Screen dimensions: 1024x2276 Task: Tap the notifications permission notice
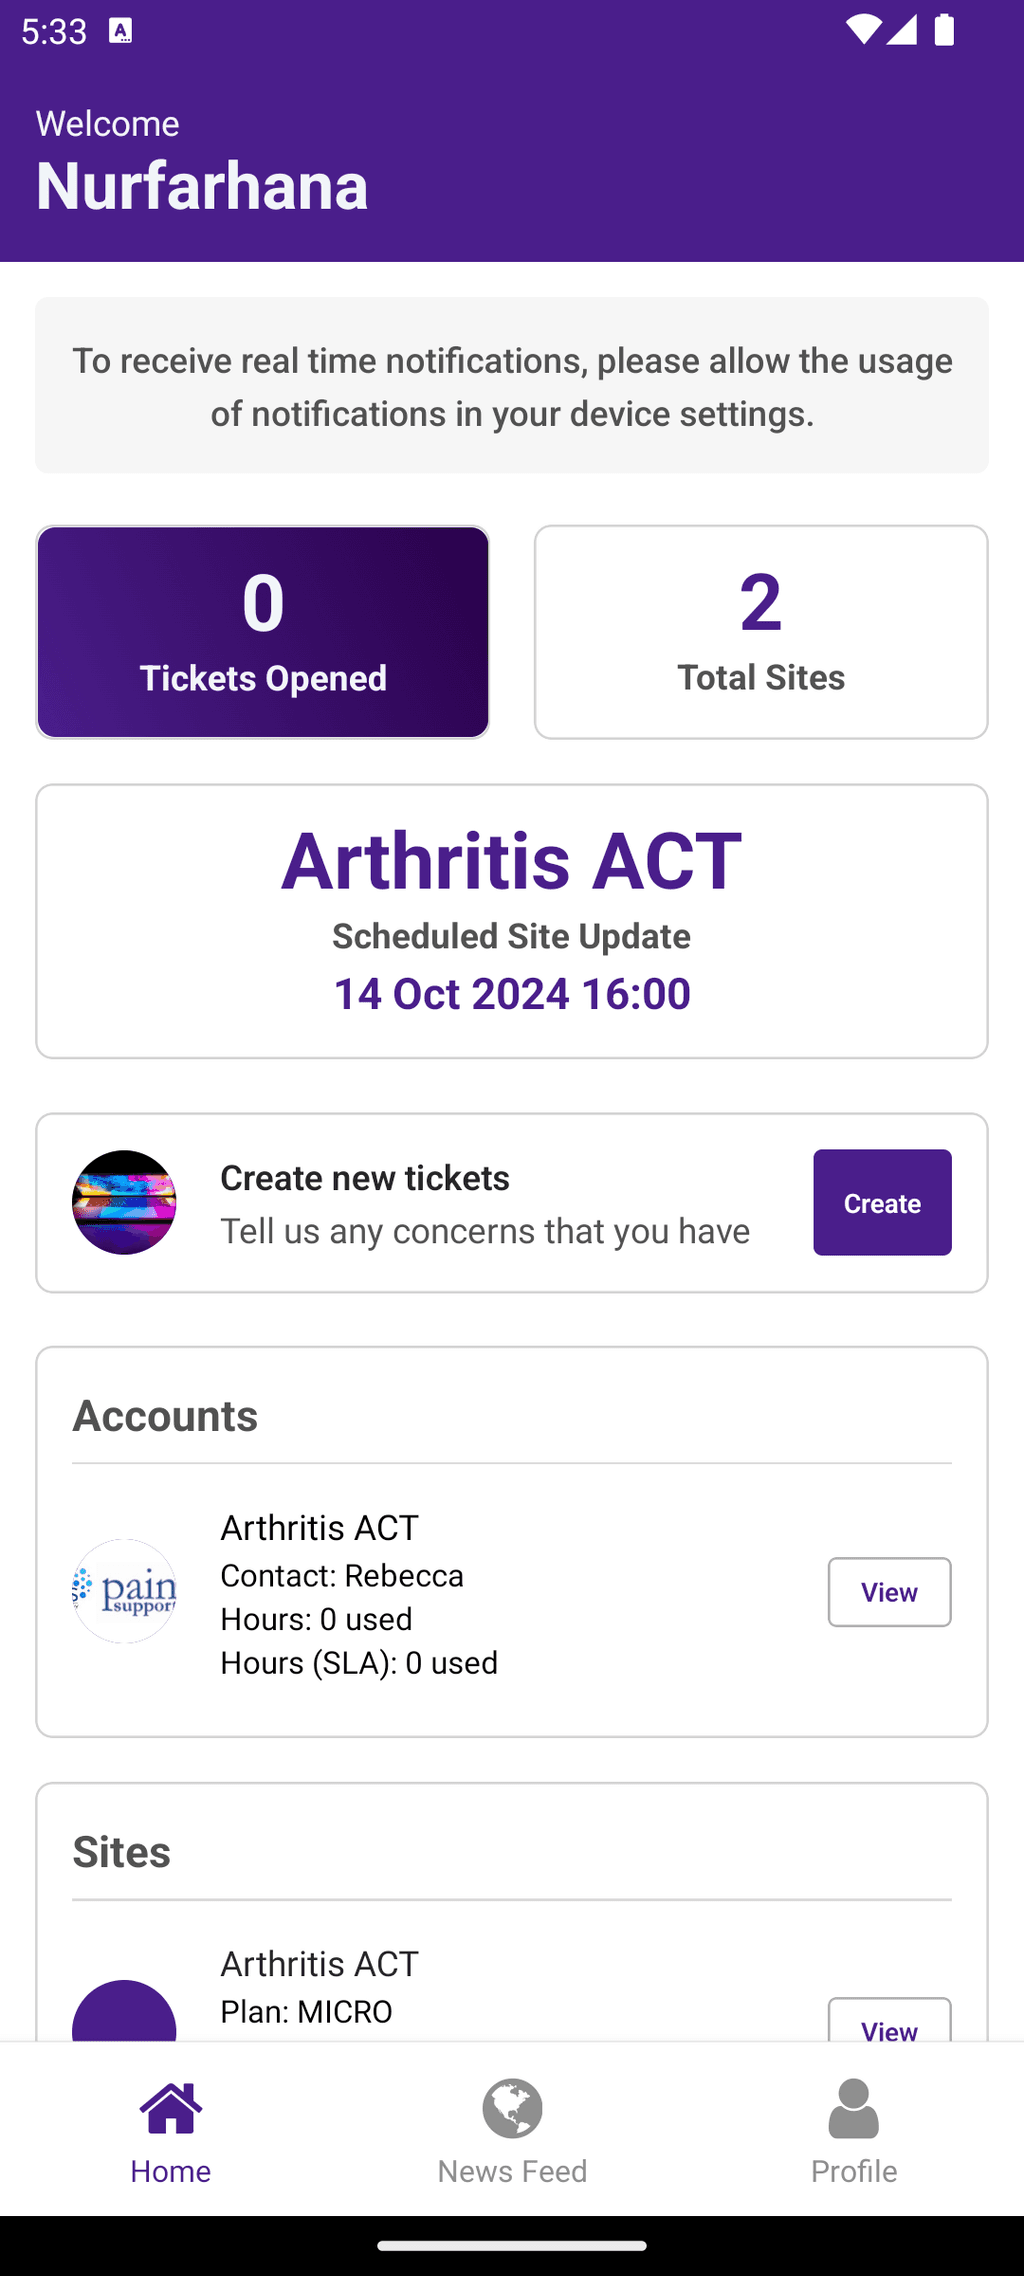[512, 386]
